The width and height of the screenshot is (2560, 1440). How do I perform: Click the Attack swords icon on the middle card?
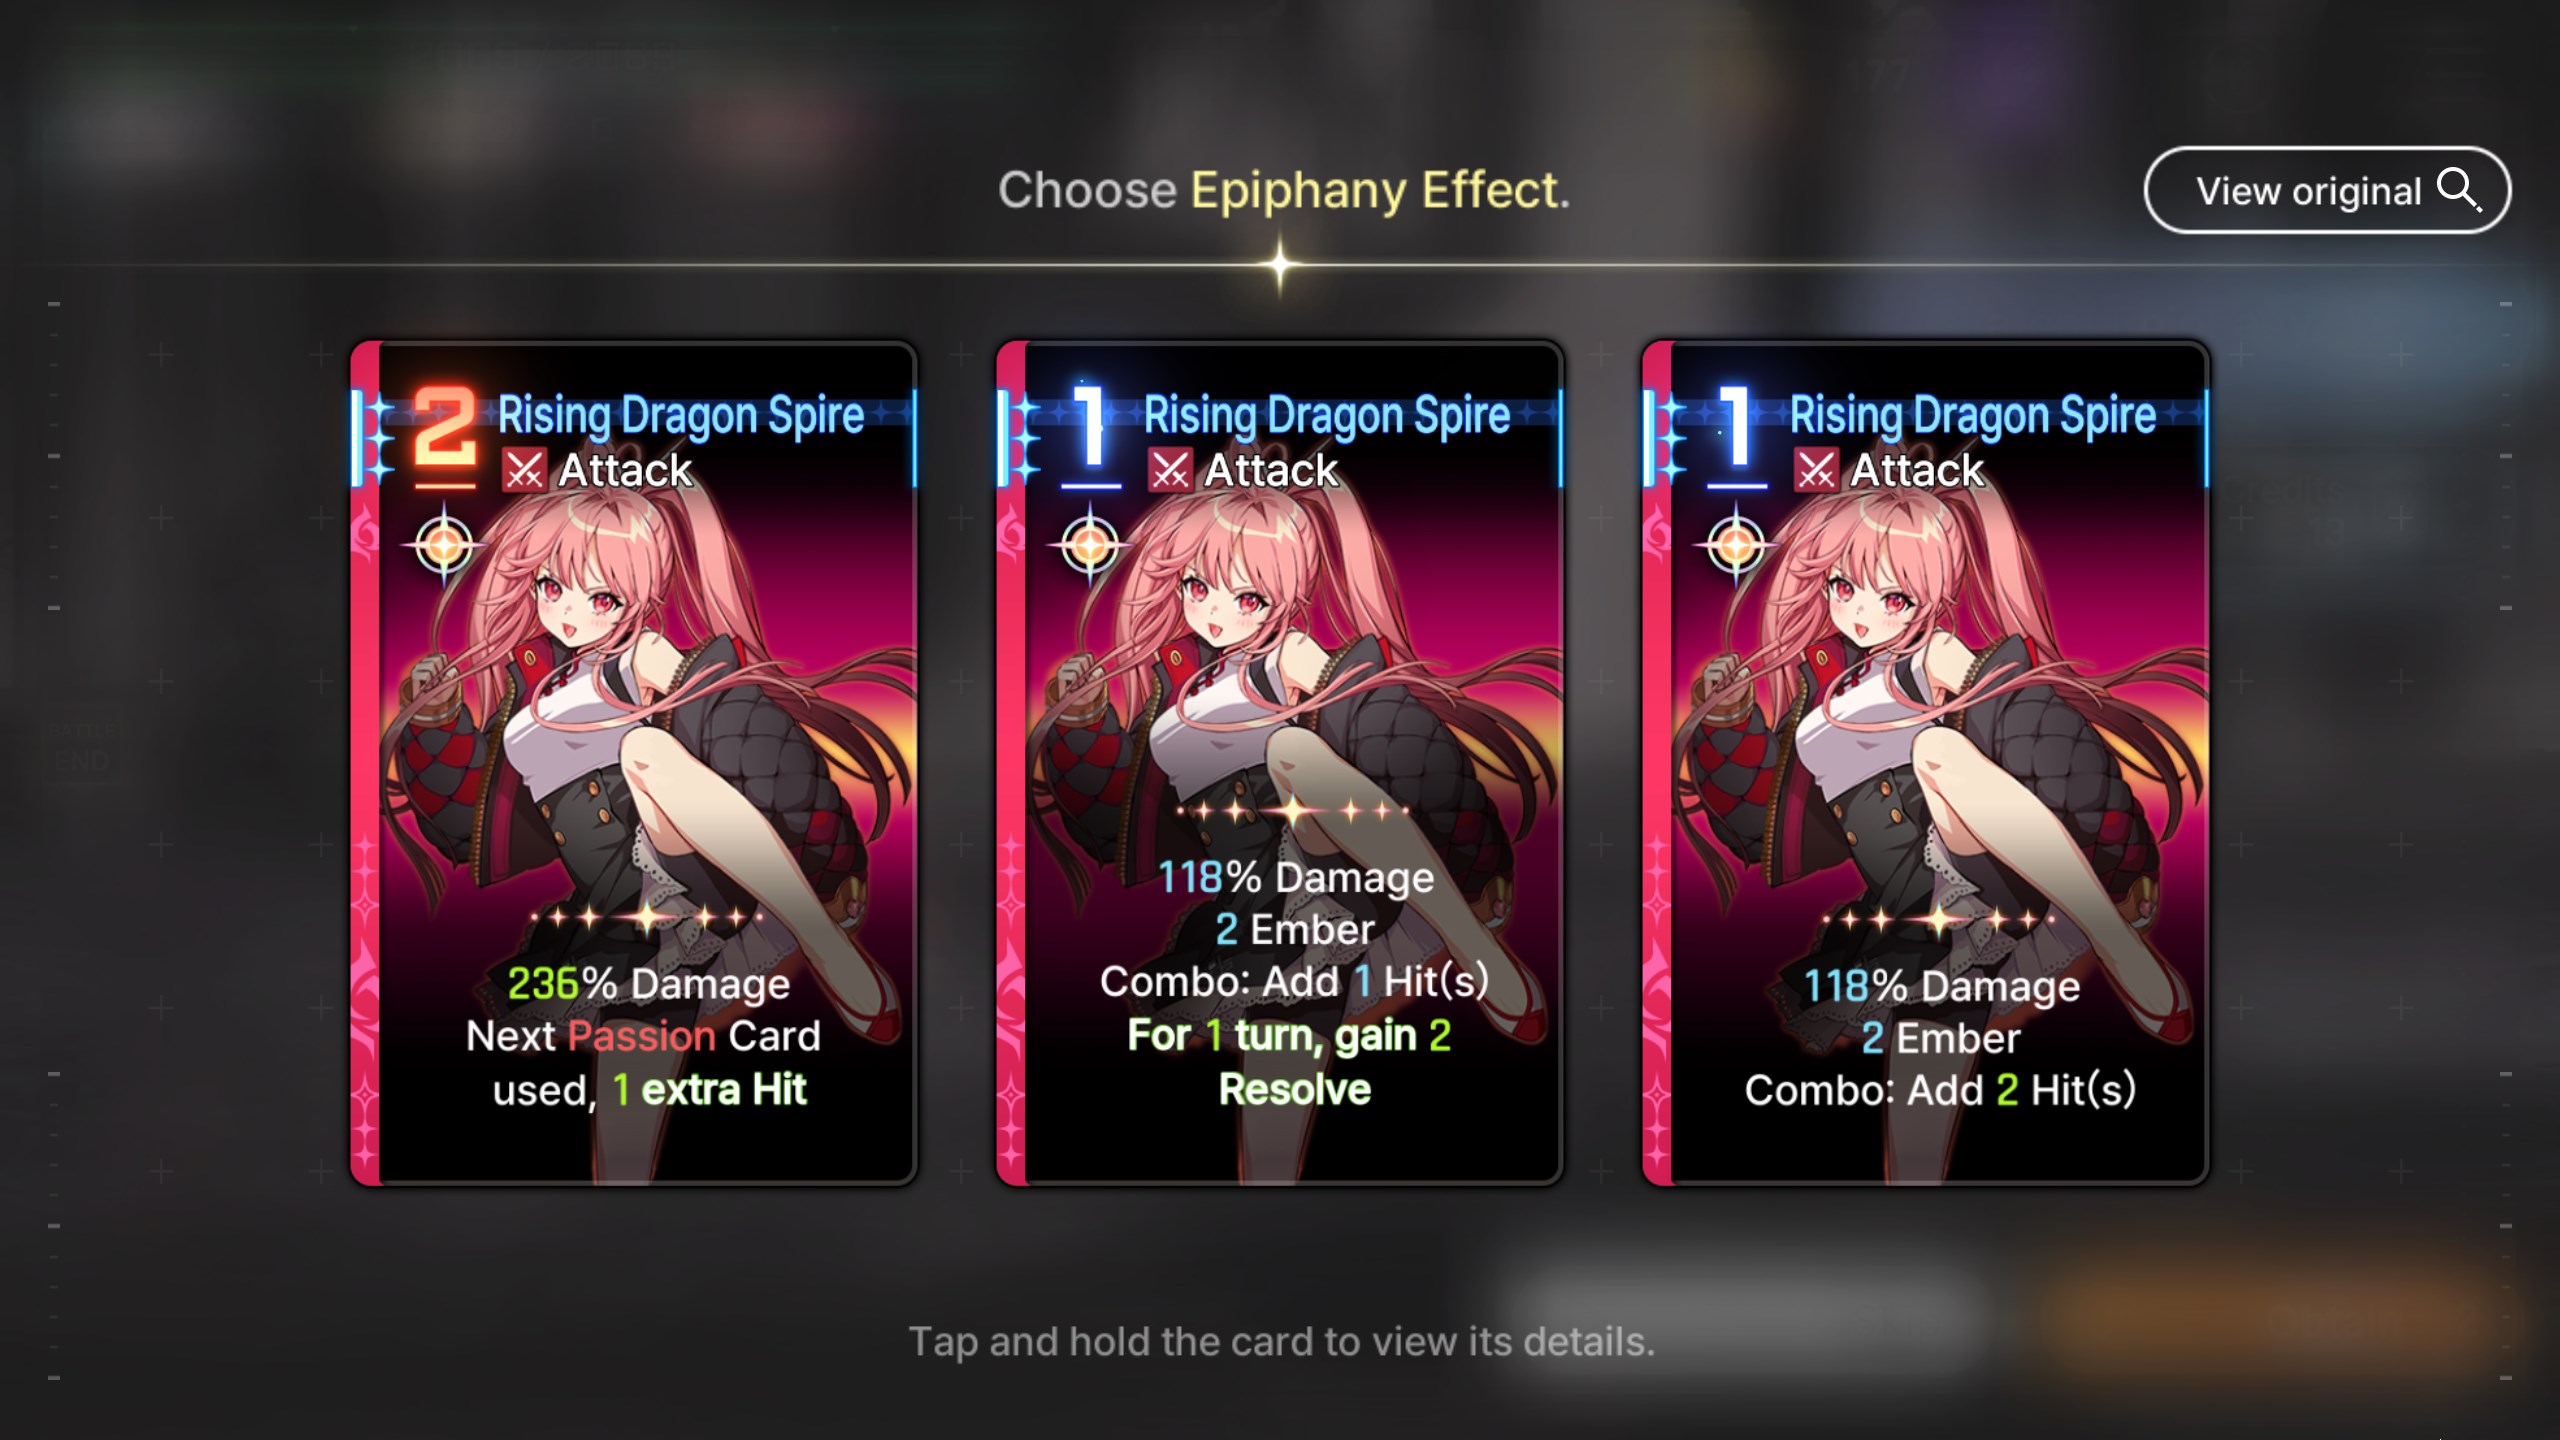click(x=1170, y=470)
